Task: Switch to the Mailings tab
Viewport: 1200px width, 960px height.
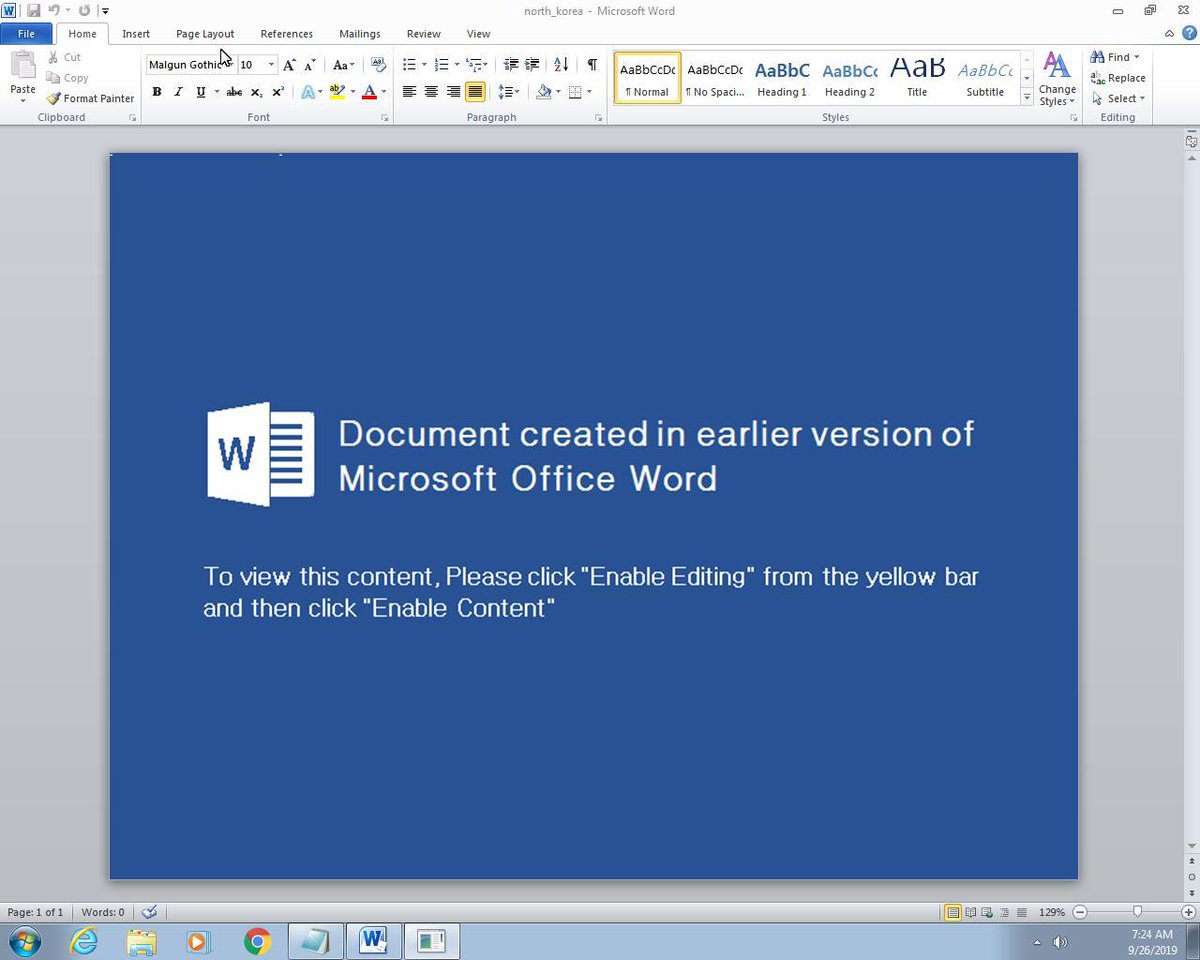Action: [x=359, y=34]
